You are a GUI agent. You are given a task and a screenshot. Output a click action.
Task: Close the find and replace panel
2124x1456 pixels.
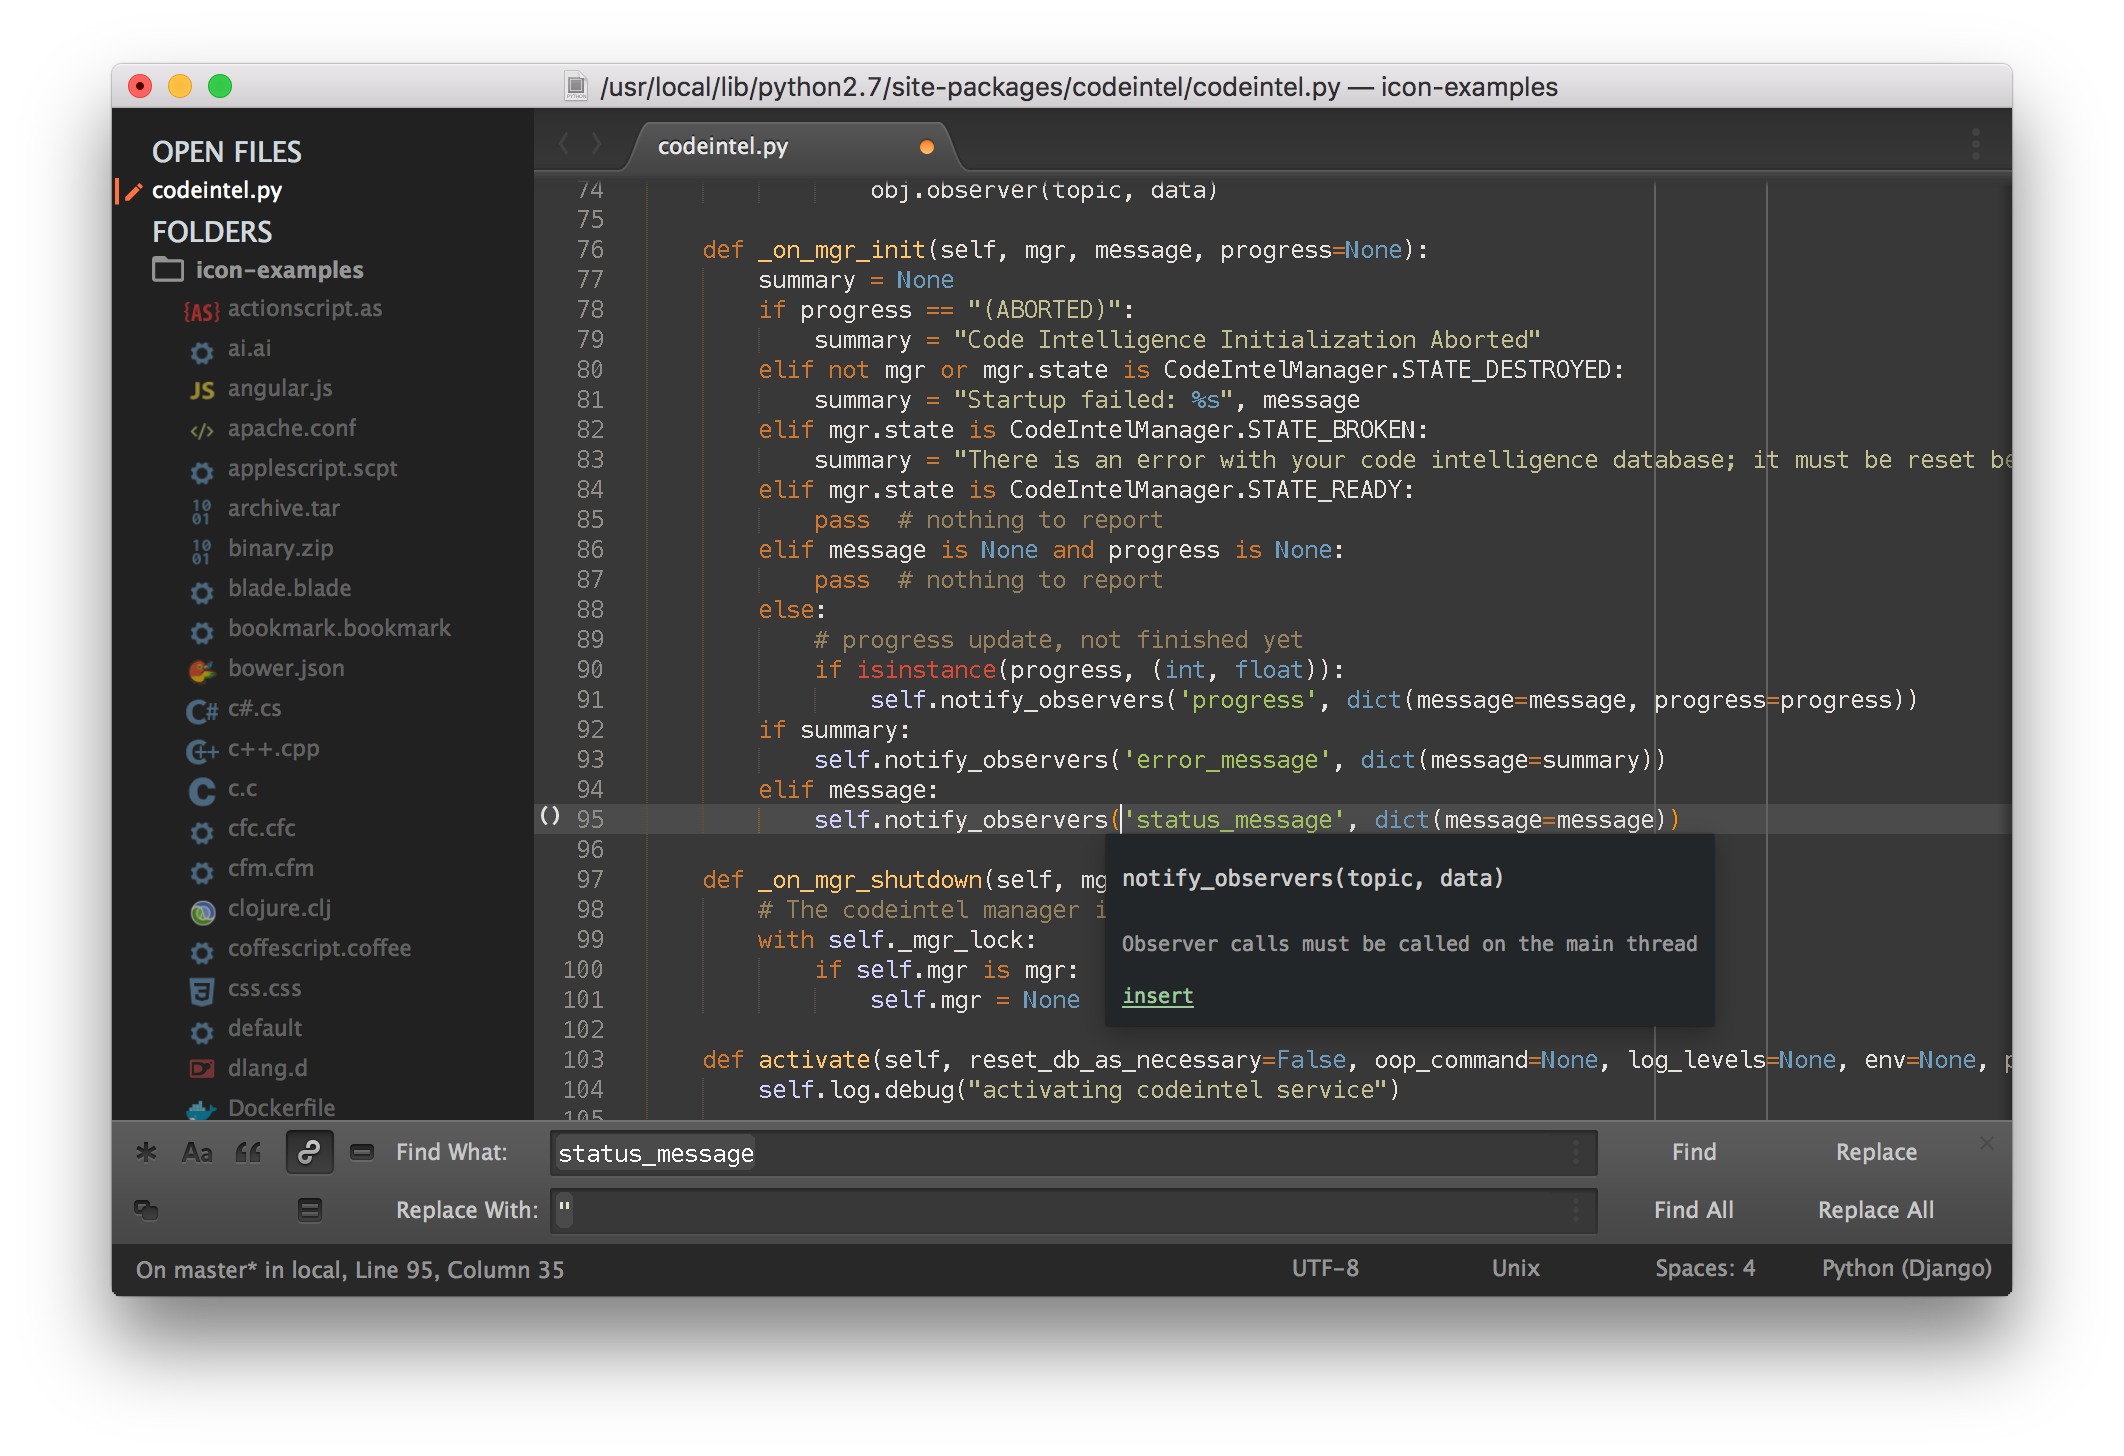[x=1986, y=1143]
